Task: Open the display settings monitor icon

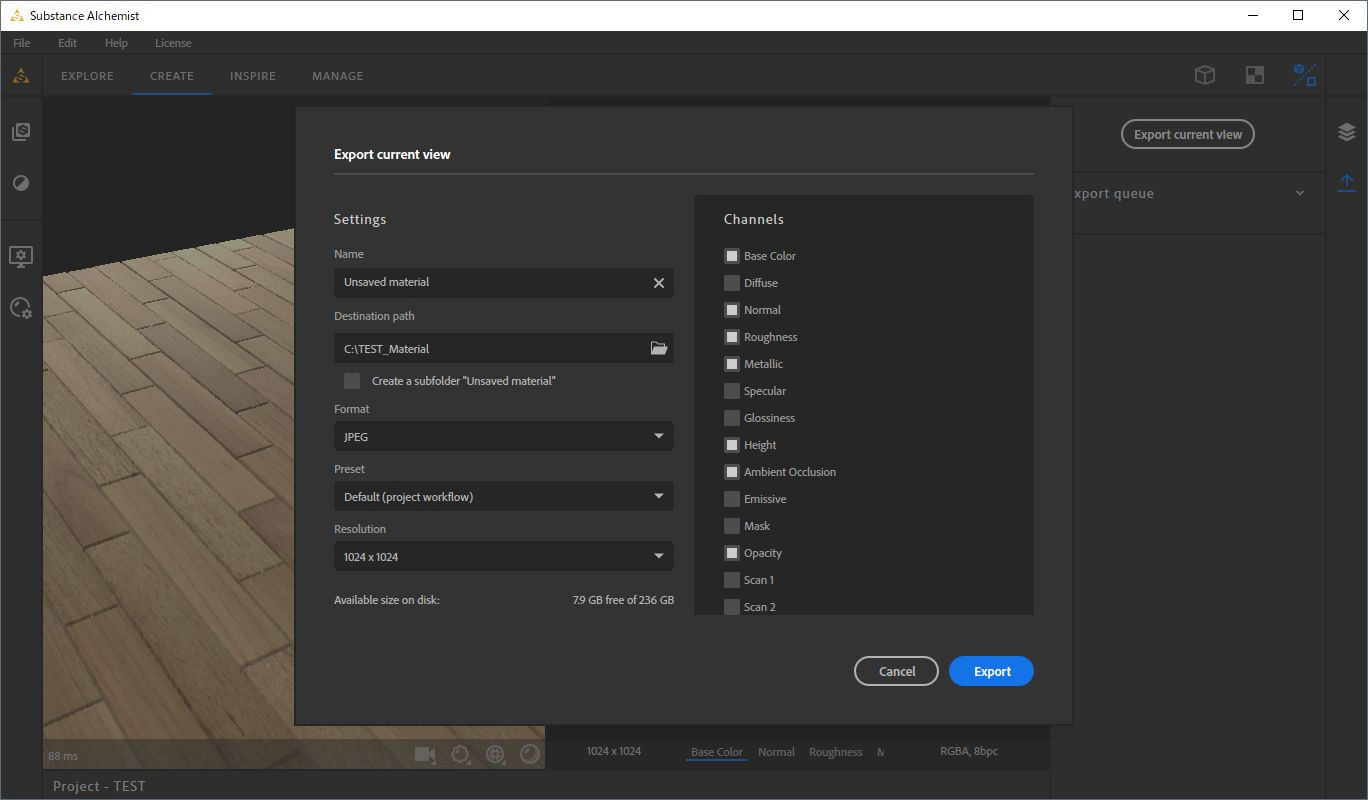Action: (21, 257)
